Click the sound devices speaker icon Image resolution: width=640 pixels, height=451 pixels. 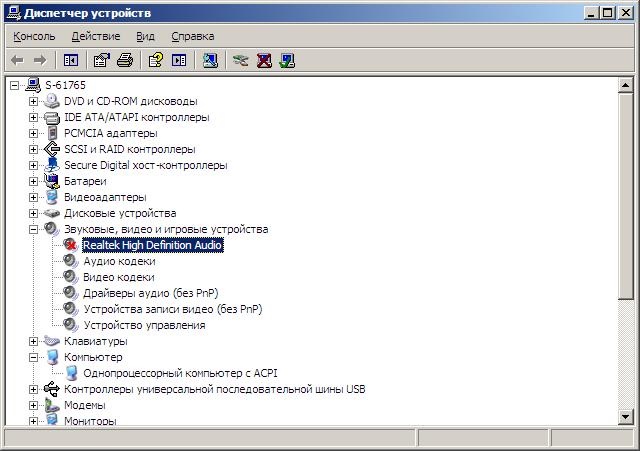coord(52,229)
